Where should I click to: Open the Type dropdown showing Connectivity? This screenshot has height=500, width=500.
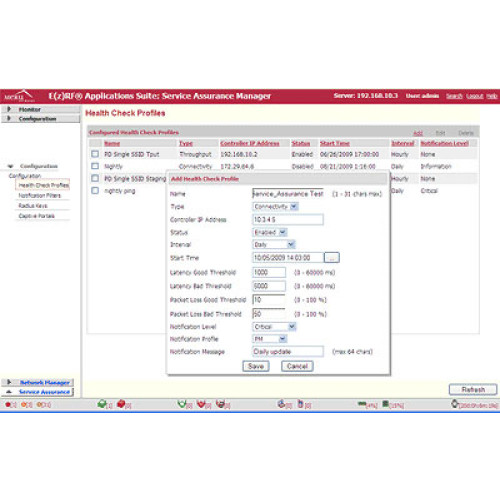coord(275,207)
